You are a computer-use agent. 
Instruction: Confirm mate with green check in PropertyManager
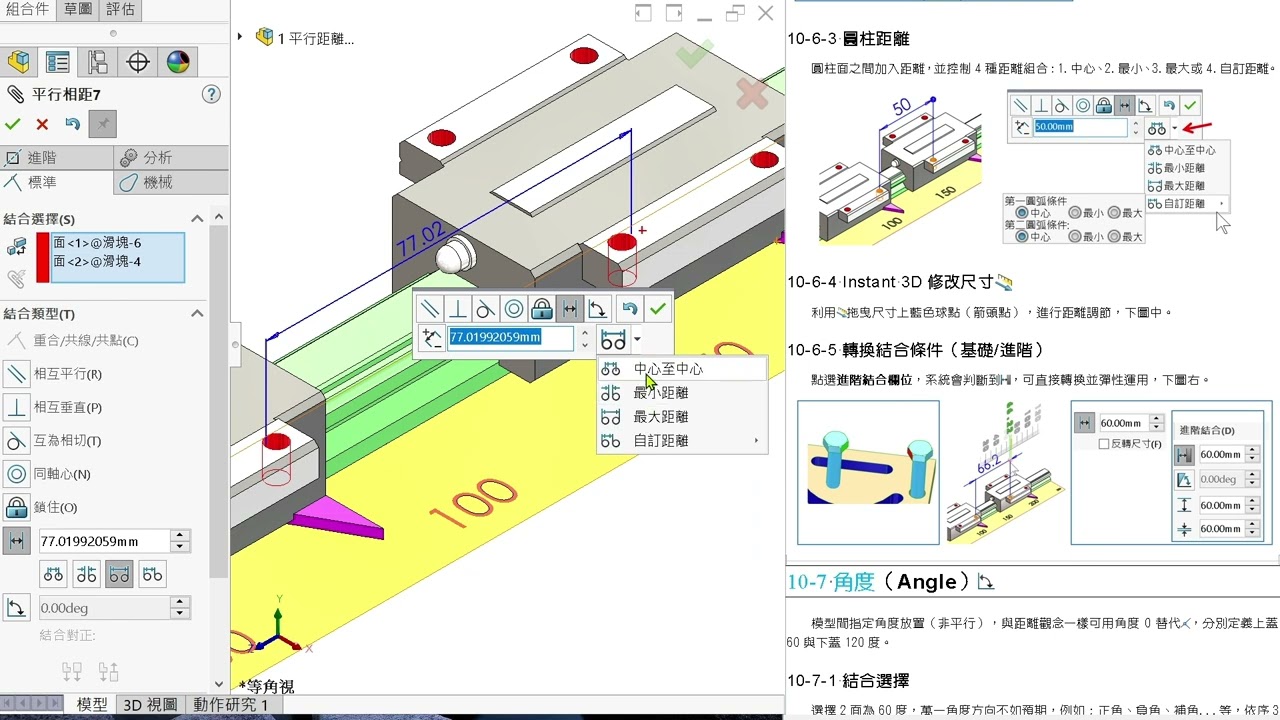(12, 124)
